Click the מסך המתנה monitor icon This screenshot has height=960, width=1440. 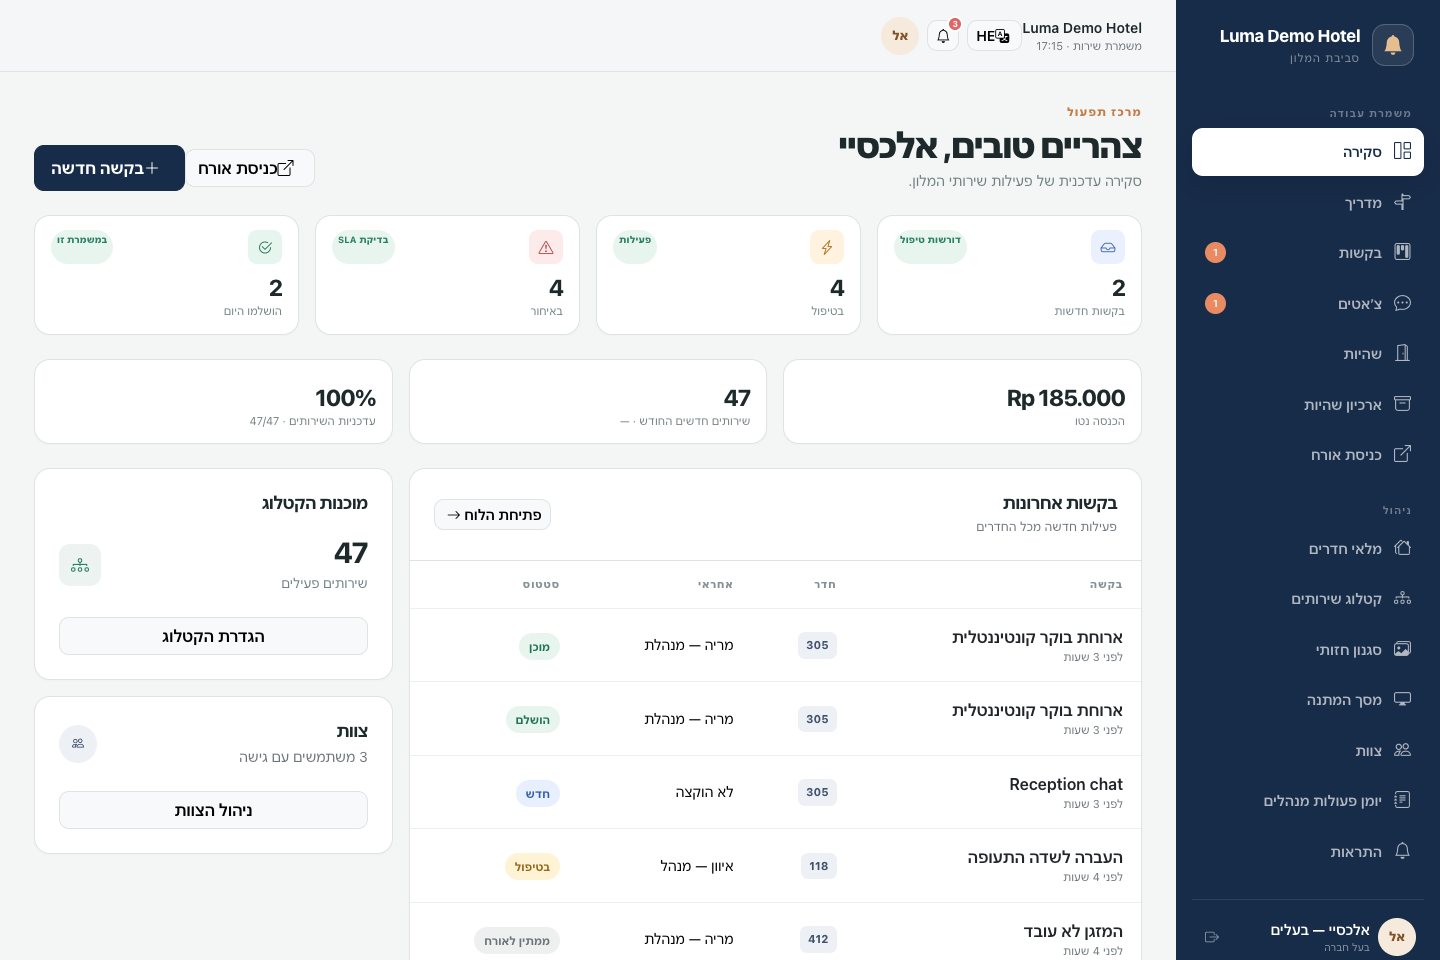pyautogui.click(x=1402, y=699)
